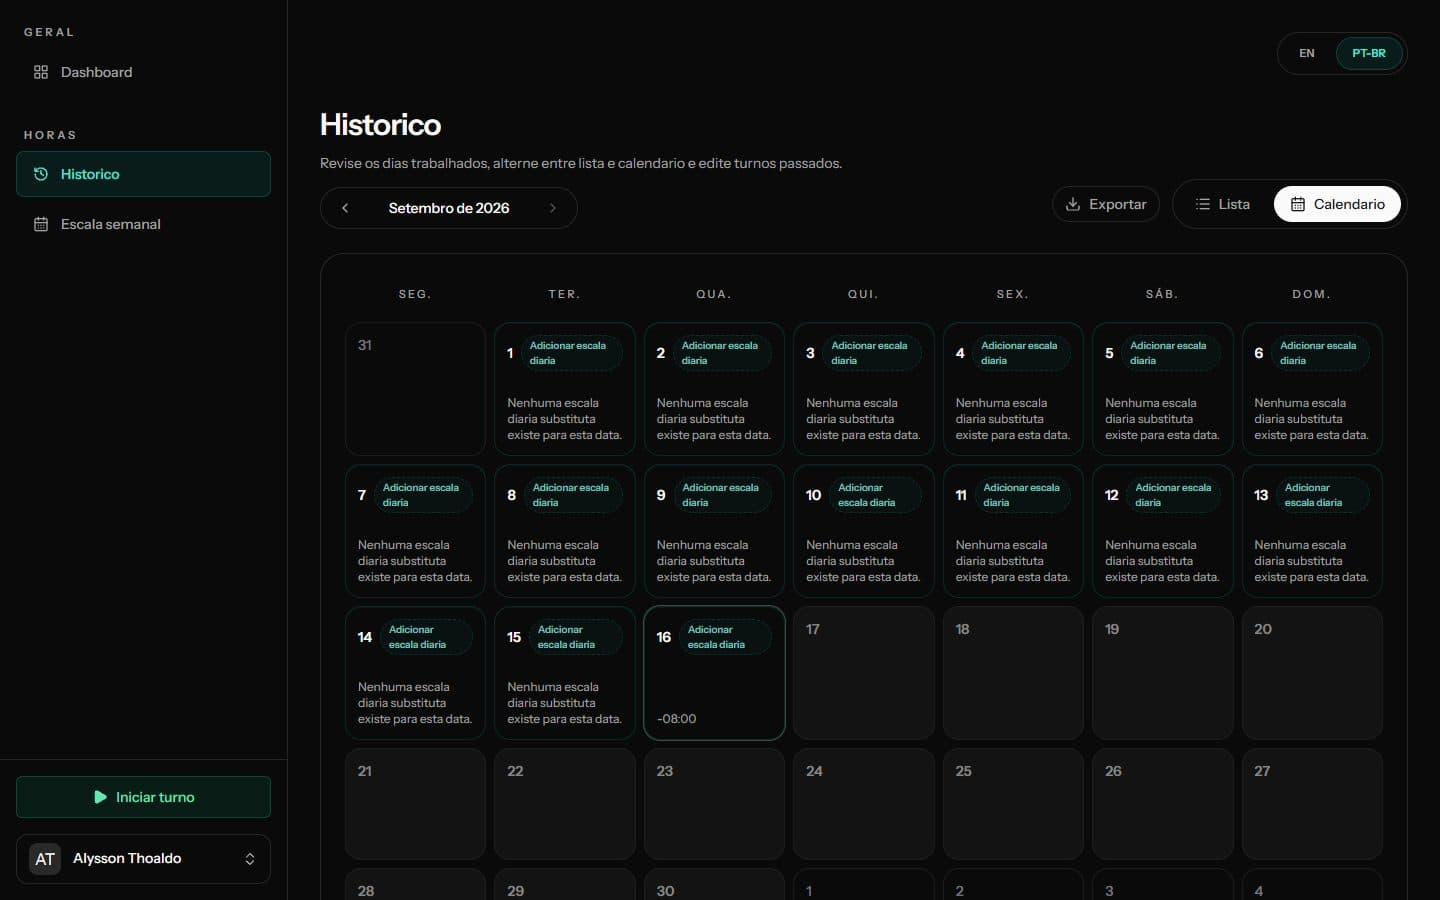Add daily schedule for day 6

(x=1320, y=353)
